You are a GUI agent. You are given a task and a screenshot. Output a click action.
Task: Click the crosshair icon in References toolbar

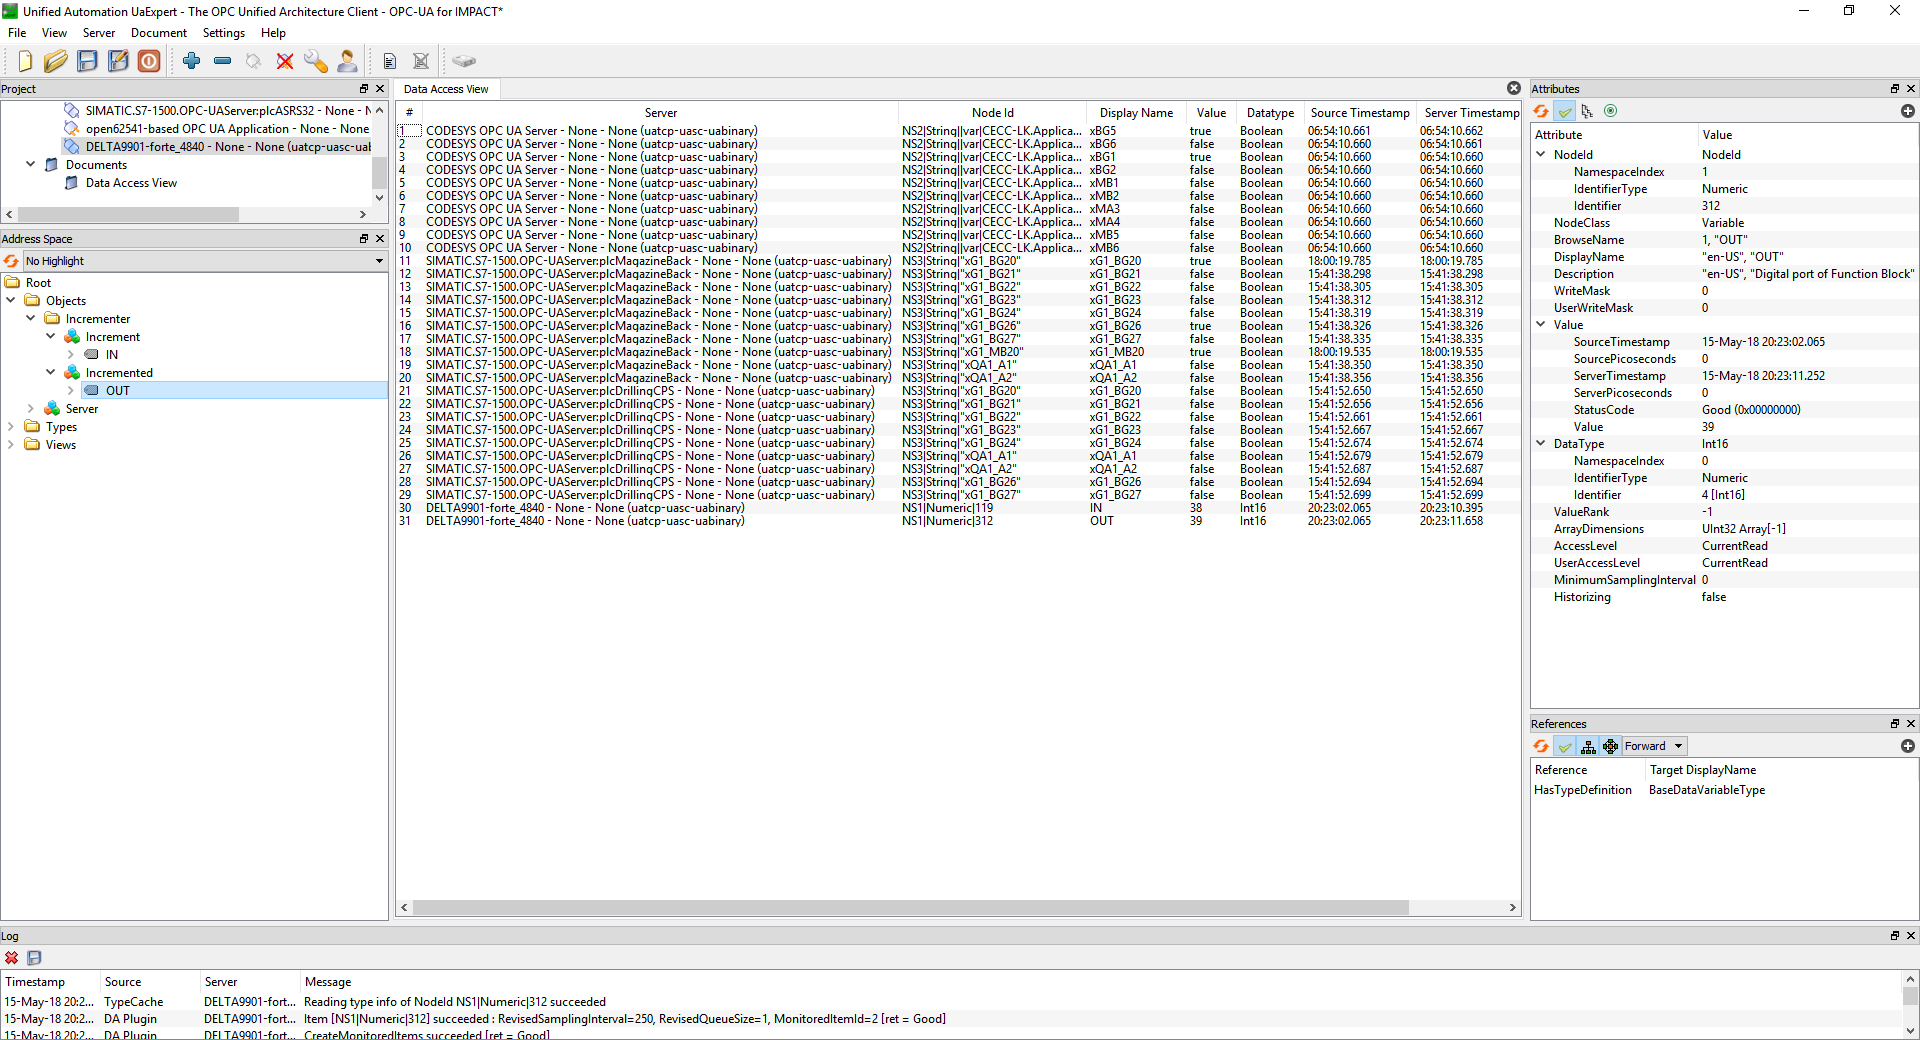point(1610,746)
